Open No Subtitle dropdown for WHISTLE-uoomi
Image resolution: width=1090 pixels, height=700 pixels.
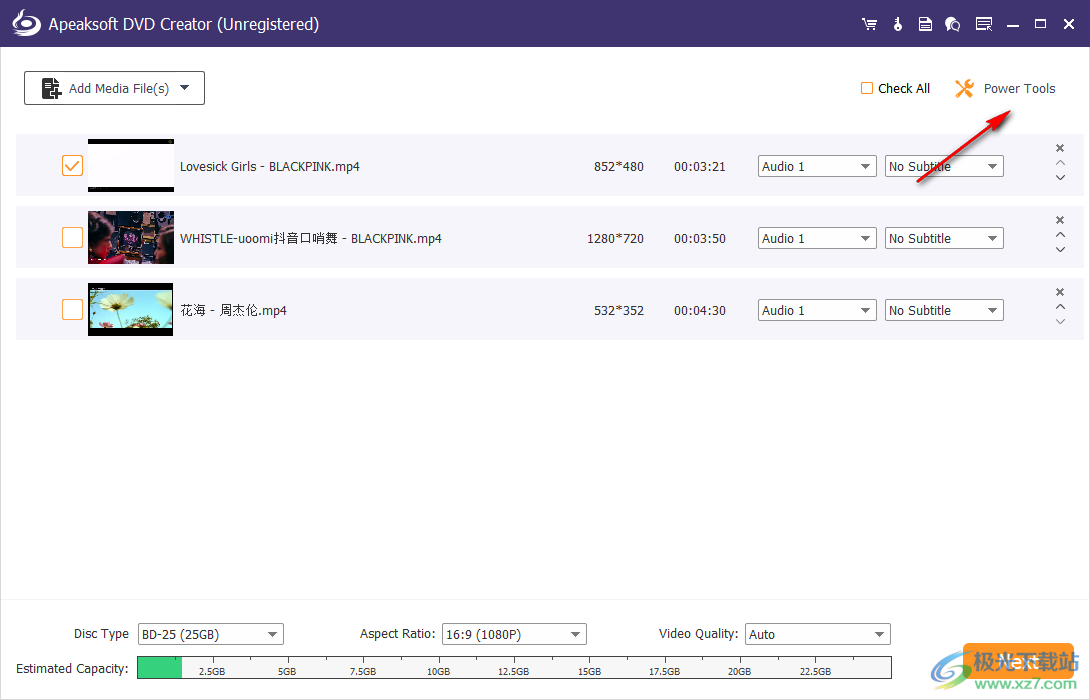coord(944,238)
